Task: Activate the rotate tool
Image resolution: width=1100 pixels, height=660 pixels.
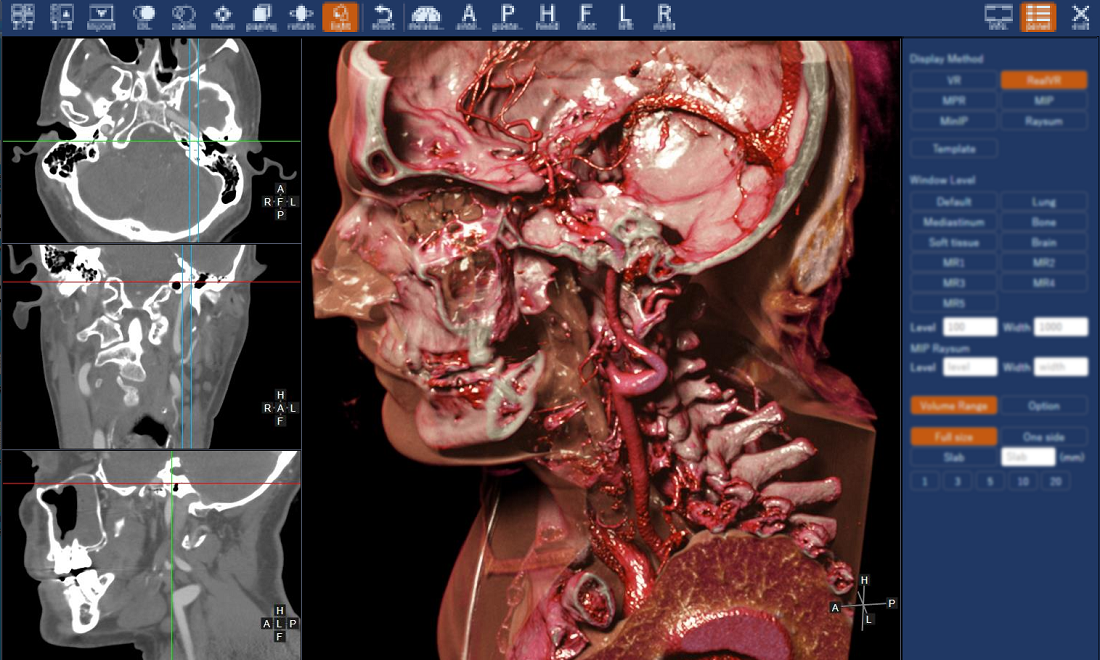Action: (x=300, y=16)
